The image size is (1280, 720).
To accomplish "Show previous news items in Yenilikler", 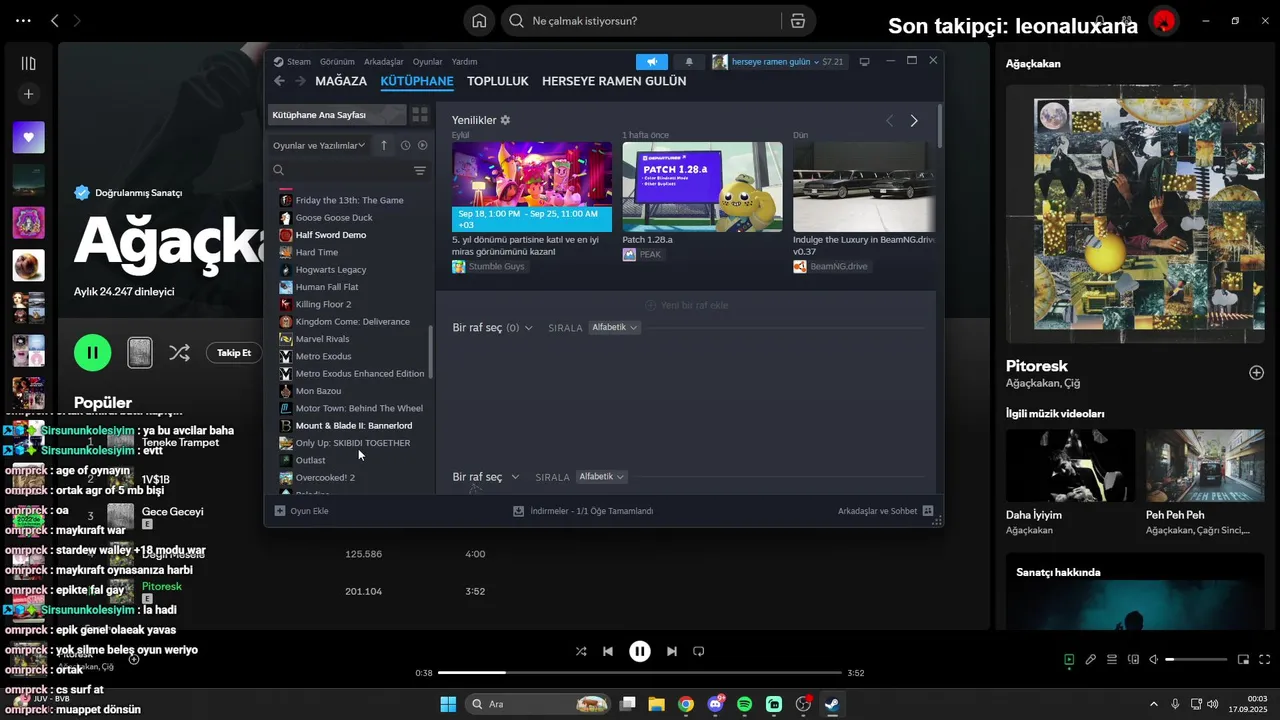I will [889, 121].
